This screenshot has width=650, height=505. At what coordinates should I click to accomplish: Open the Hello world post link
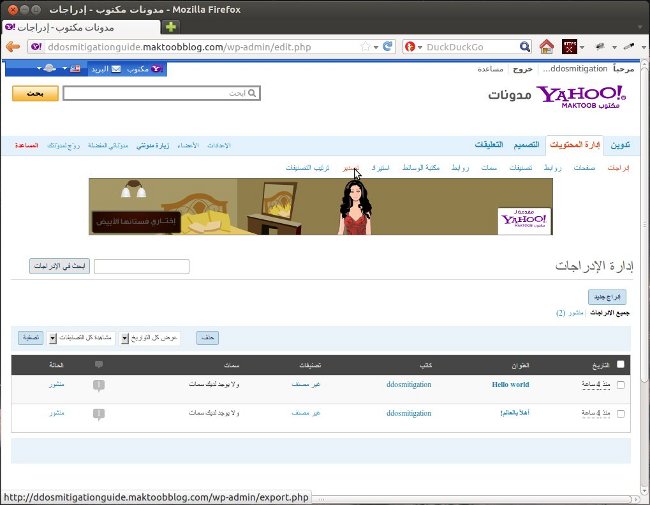tap(510, 384)
